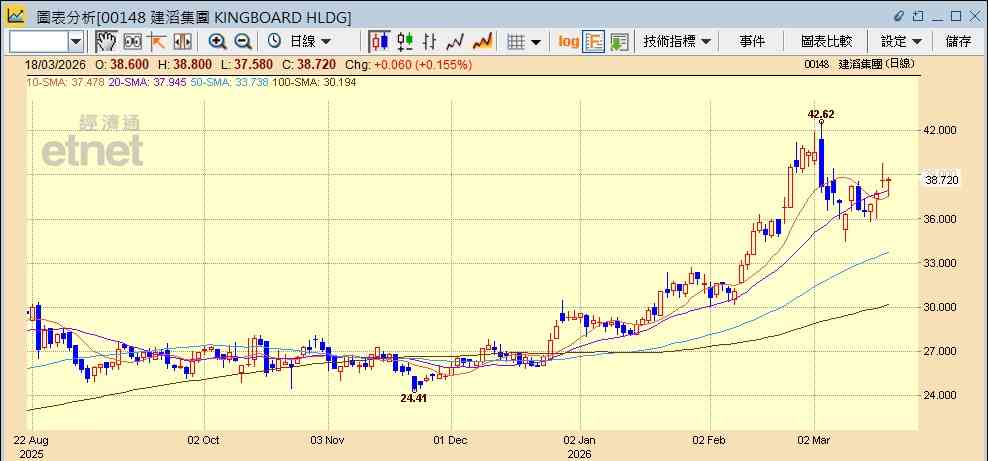989x461 pixels.
Task: Click the 事件 button
Action: click(752, 42)
